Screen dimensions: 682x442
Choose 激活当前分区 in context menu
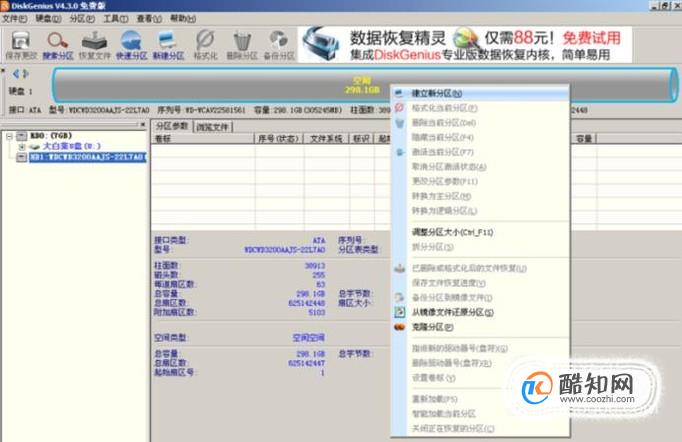click(480, 152)
